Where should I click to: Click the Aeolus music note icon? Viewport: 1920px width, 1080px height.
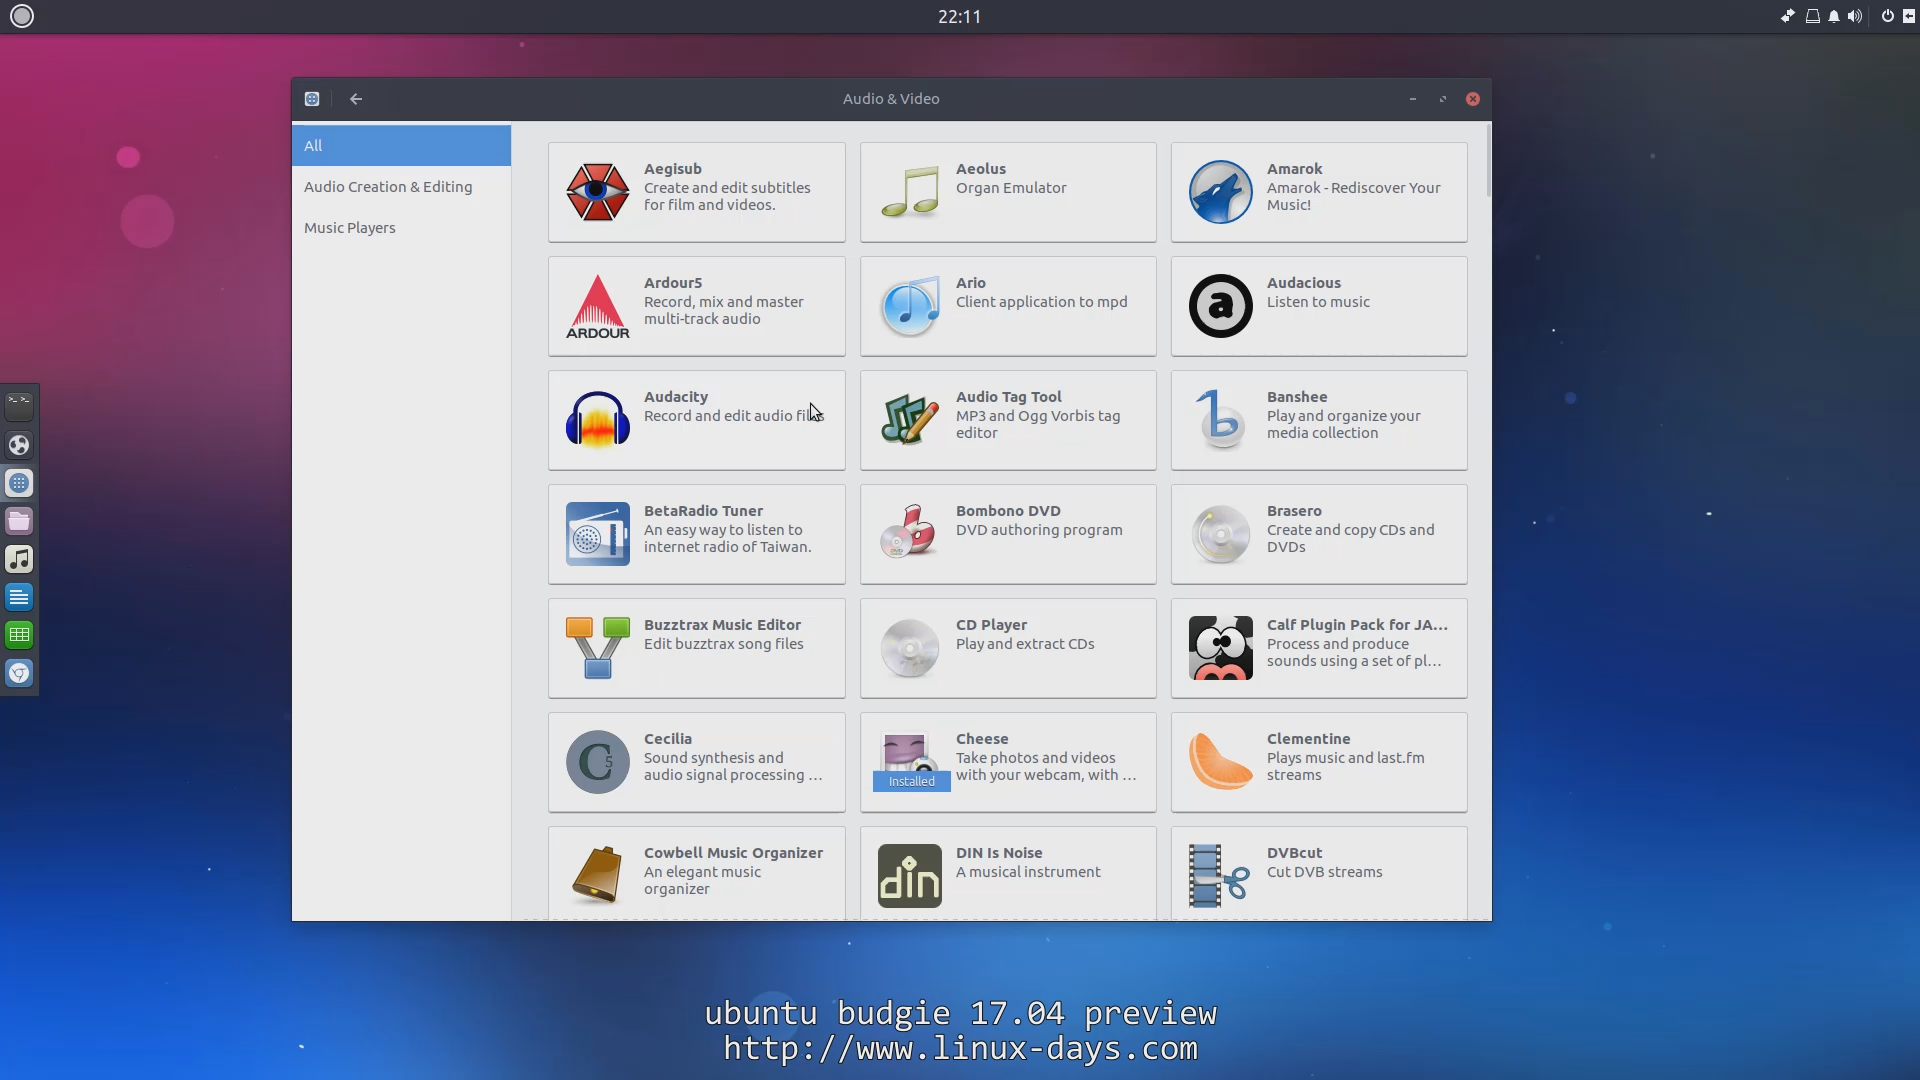(x=909, y=192)
